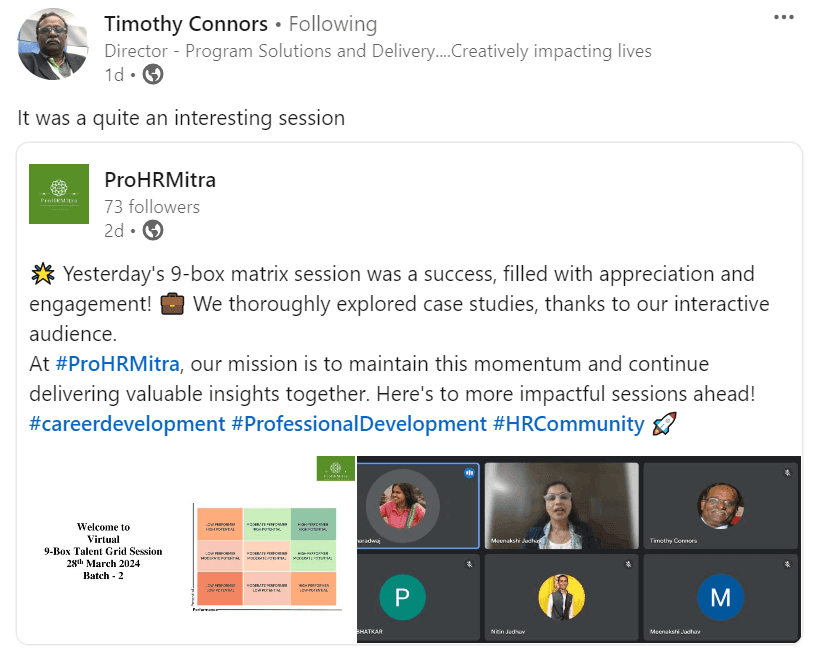This screenshot has height=659, width=824.
Task: Click the blue M participant avatar
Action: click(x=720, y=598)
